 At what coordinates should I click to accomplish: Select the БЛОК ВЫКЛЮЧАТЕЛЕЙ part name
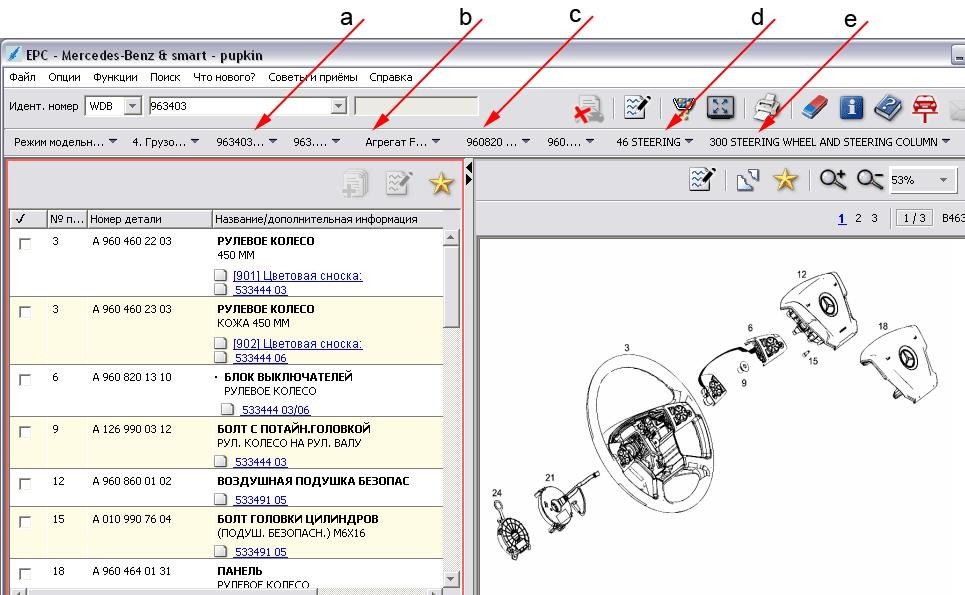[x=288, y=377]
